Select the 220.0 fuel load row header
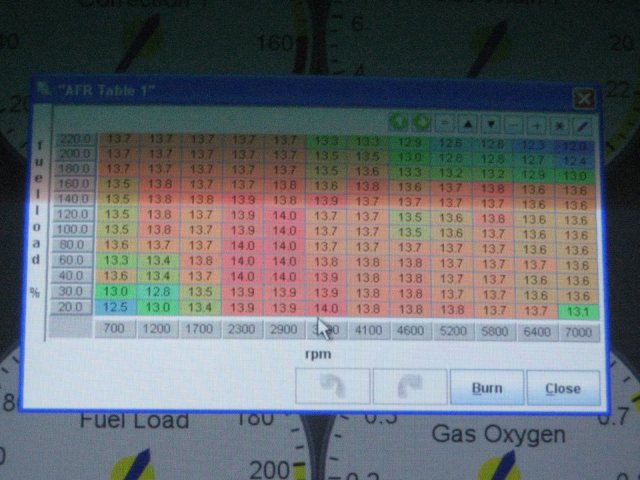 pyautogui.click(x=75, y=140)
